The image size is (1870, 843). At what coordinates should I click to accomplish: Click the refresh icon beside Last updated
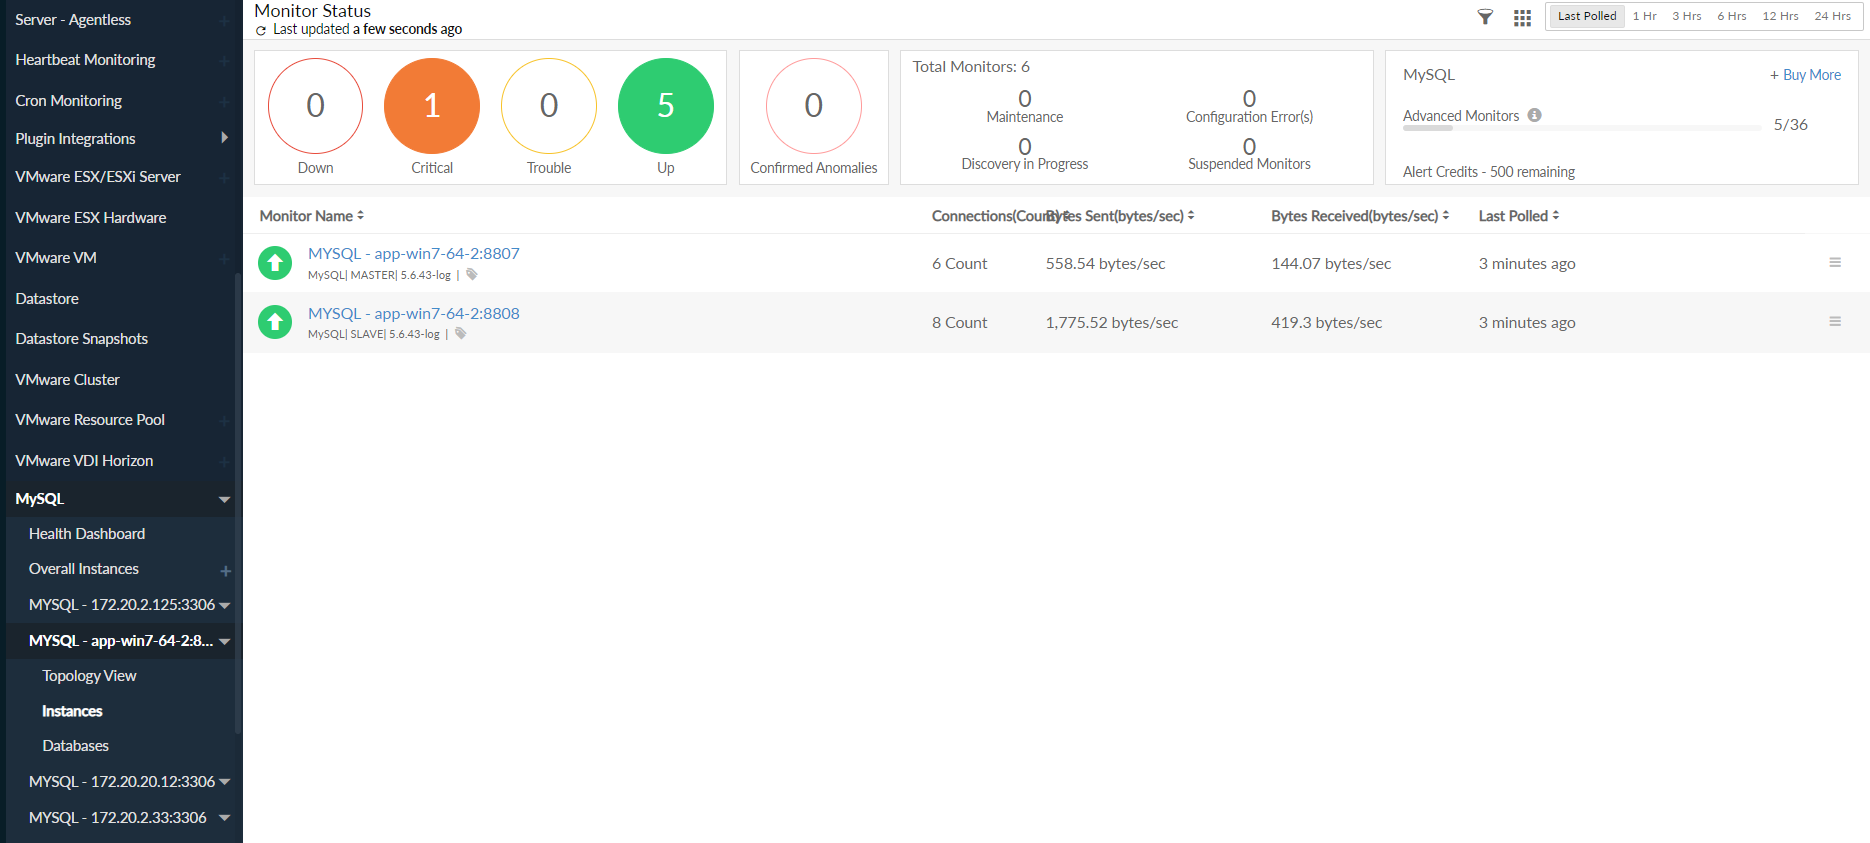(261, 30)
